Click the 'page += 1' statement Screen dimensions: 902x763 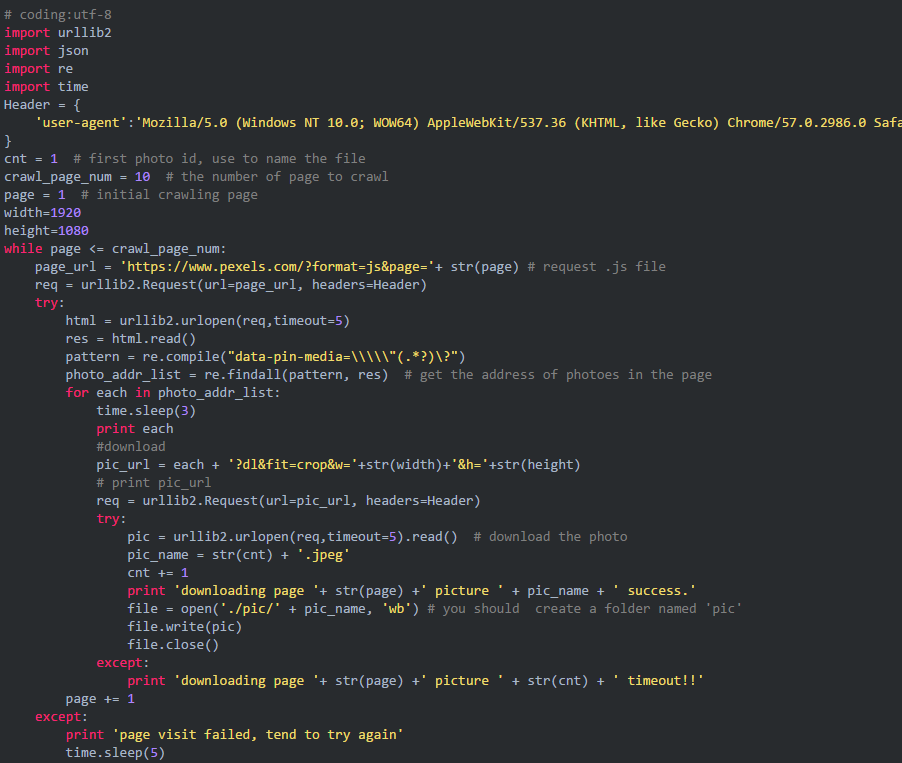100,699
